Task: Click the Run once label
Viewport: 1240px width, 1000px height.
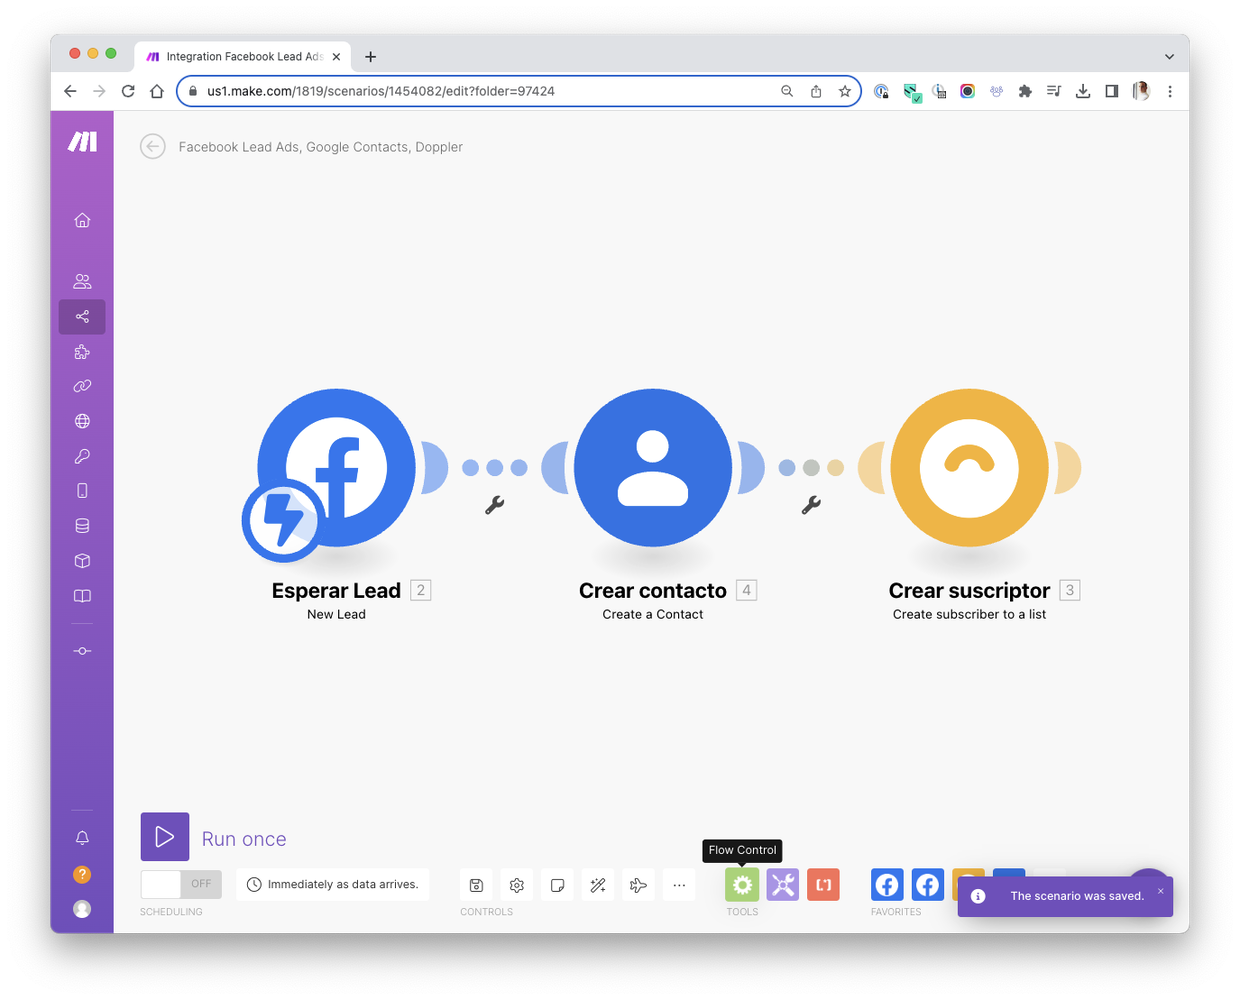Action: coord(244,839)
